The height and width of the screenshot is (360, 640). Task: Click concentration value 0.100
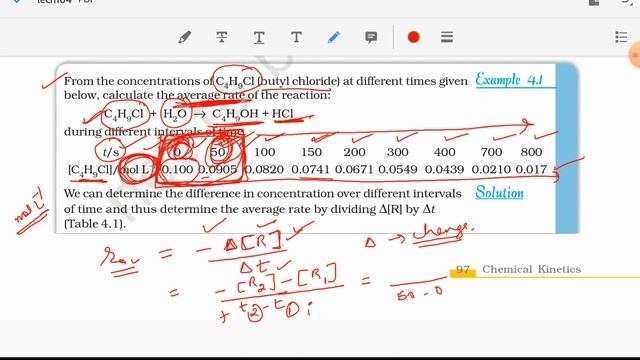coord(178,169)
